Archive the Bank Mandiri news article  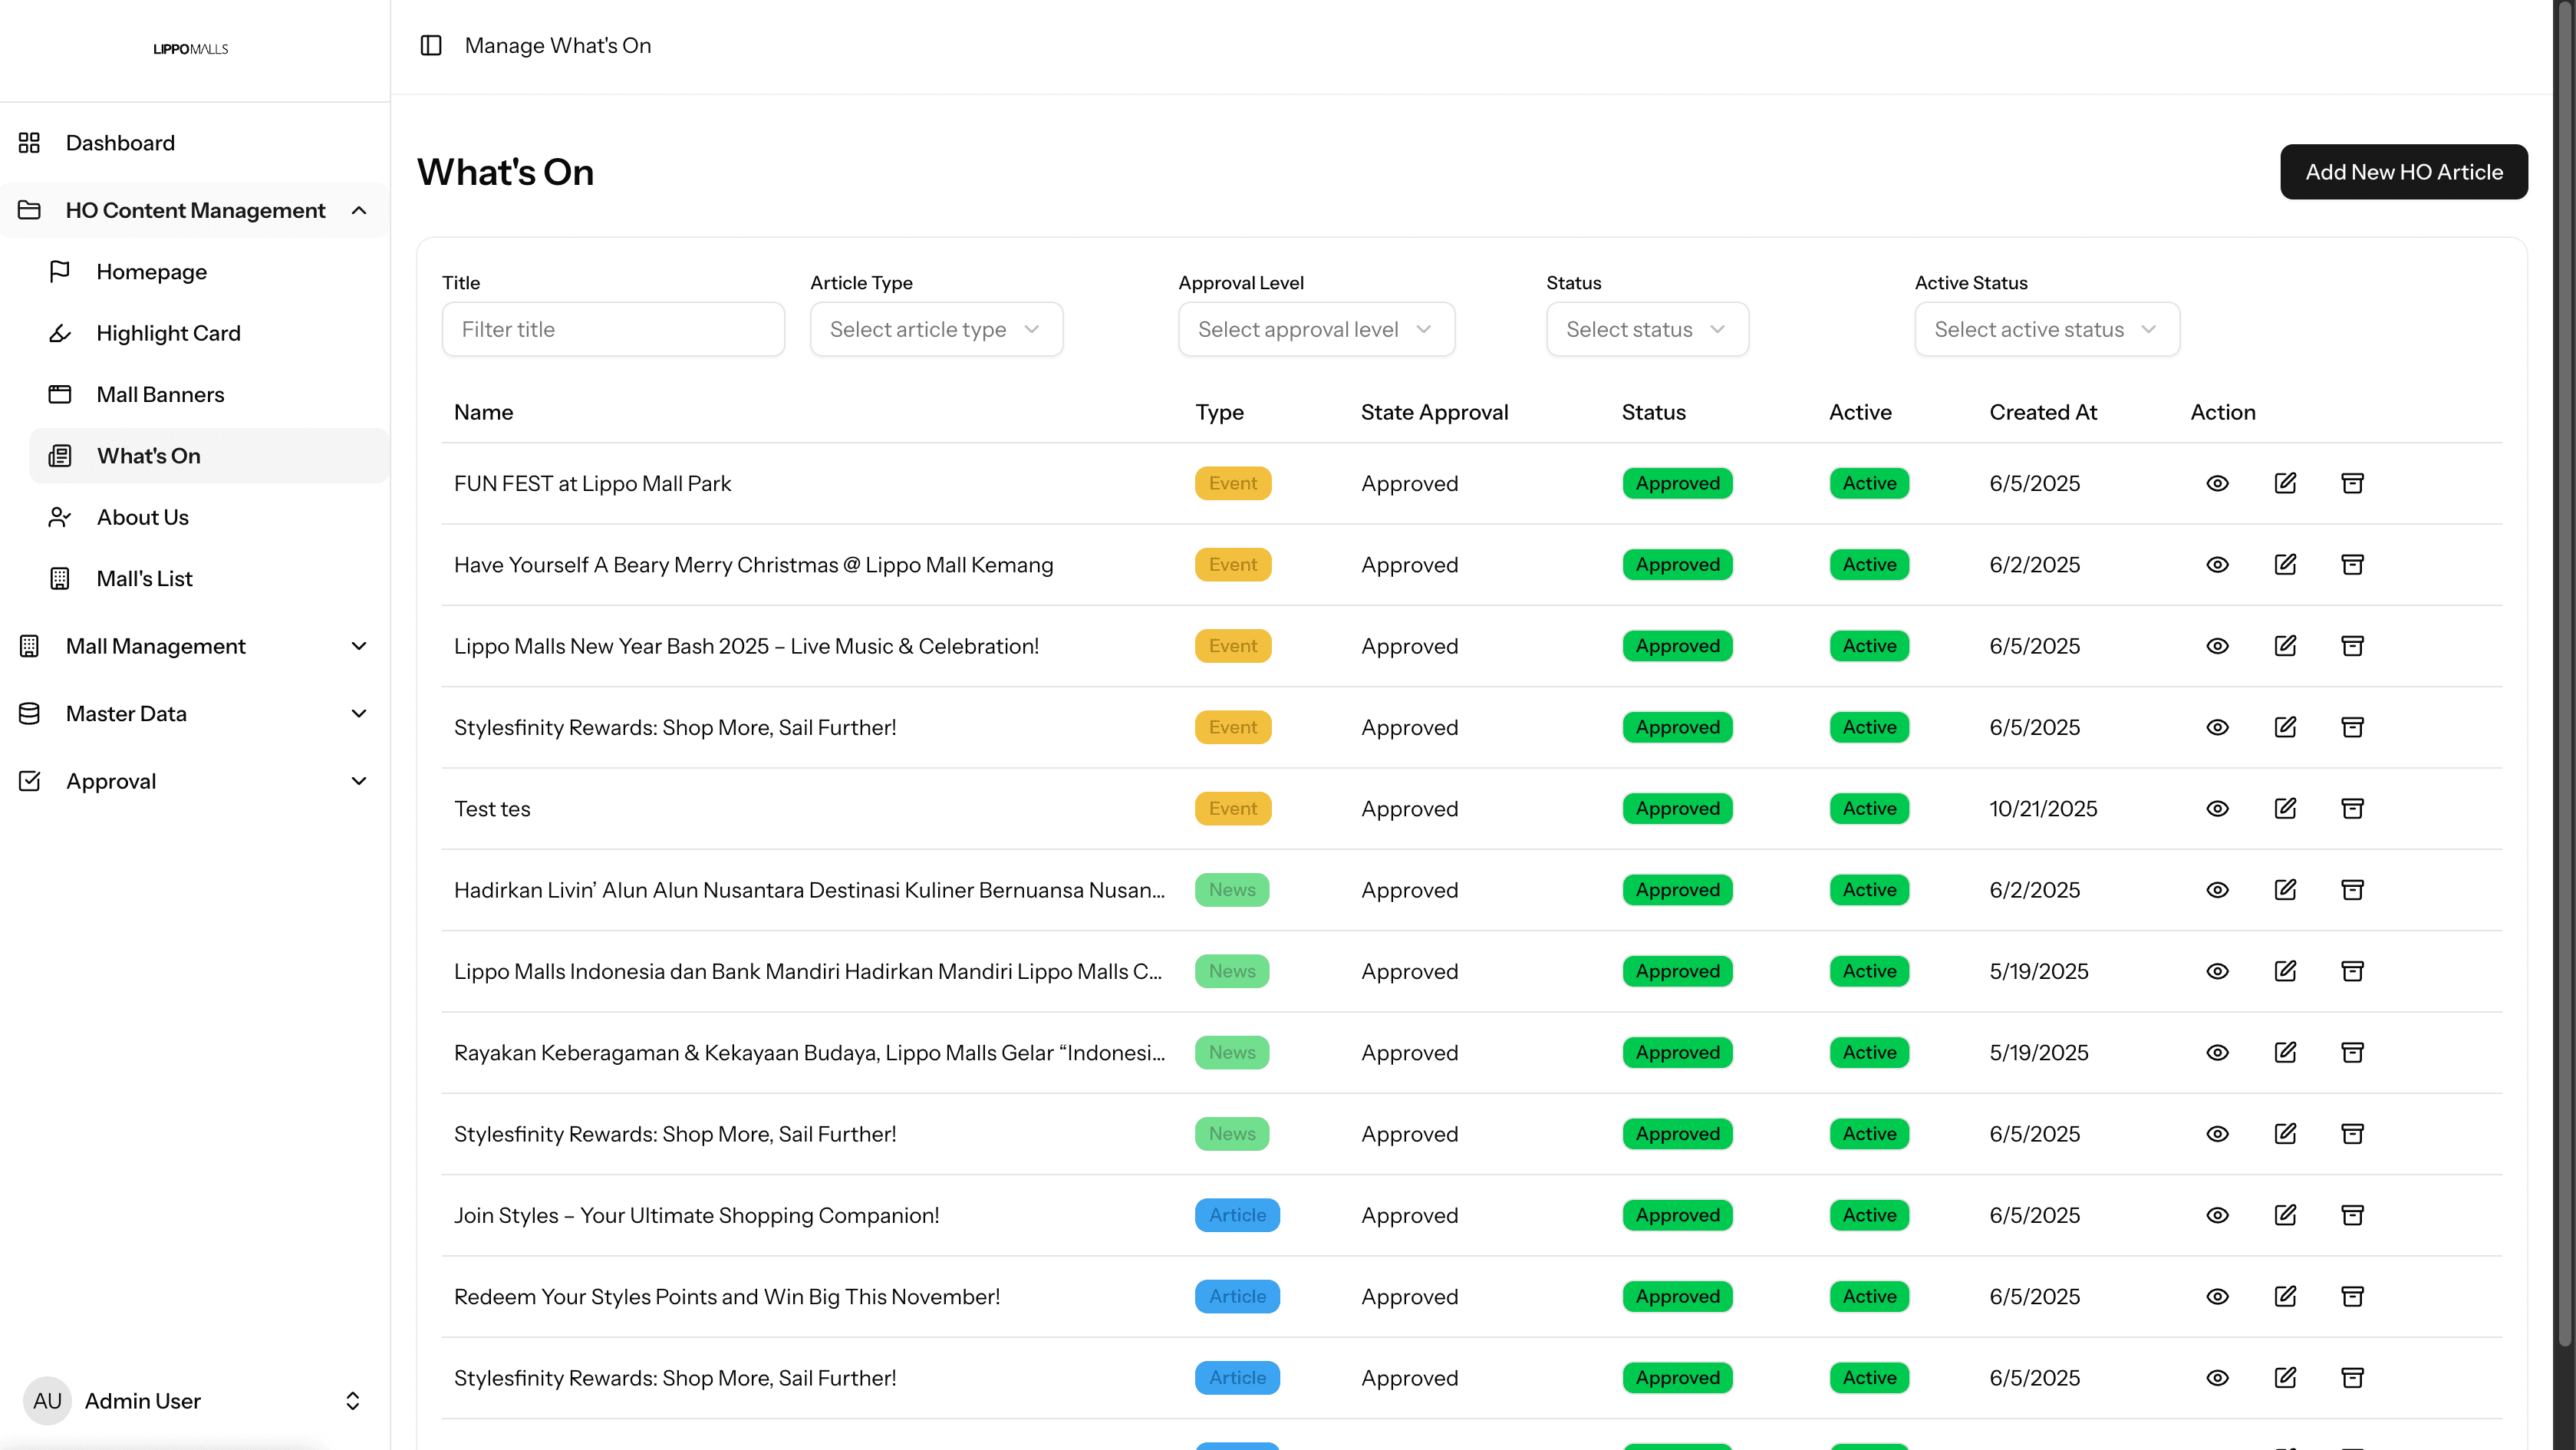[x=2352, y=971]
